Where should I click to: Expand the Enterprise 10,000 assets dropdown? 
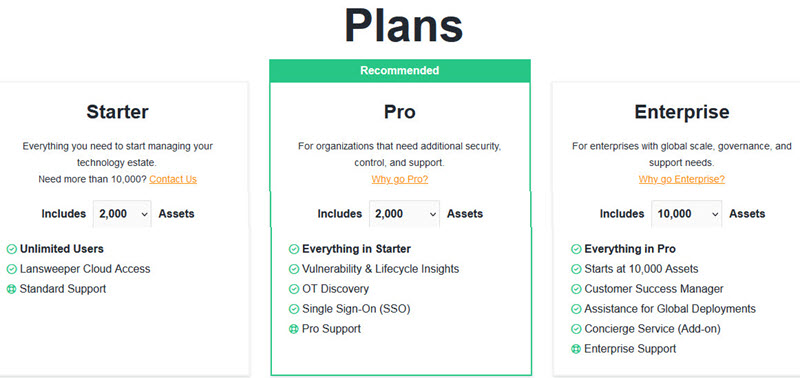pos(687,214)
